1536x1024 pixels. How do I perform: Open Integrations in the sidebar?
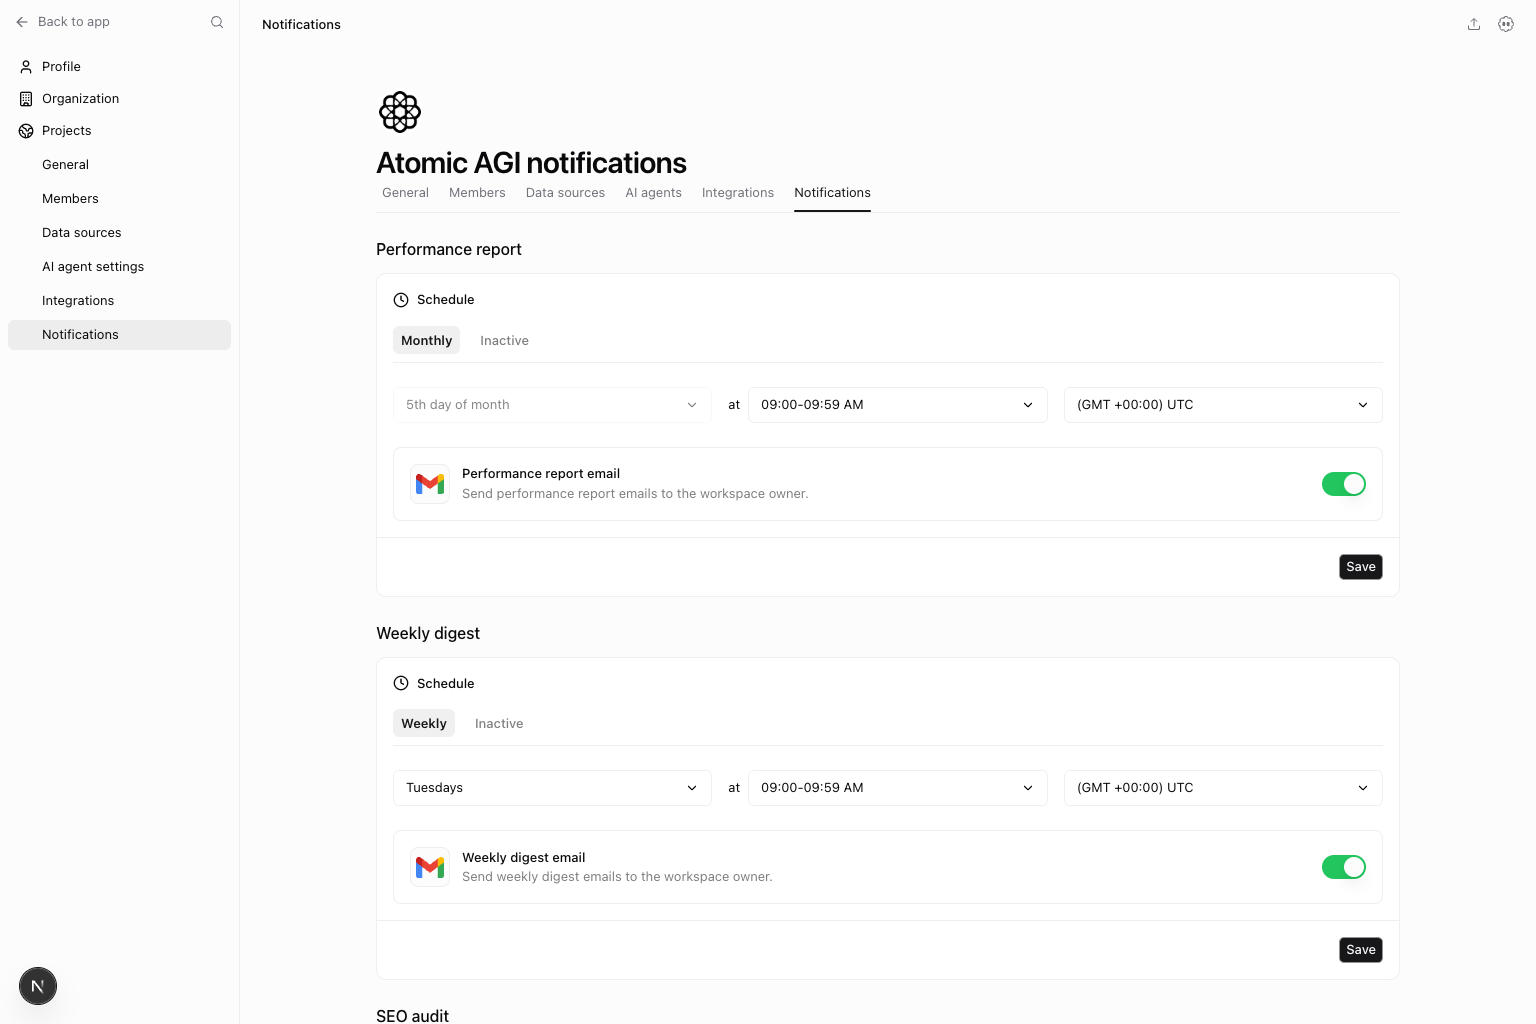pyautogui.click(x=119, y=301)
